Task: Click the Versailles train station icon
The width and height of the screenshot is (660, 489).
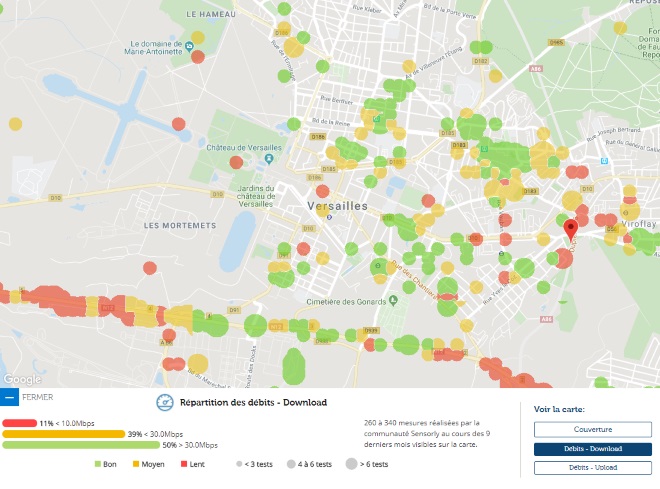Action: pos(330,217)
